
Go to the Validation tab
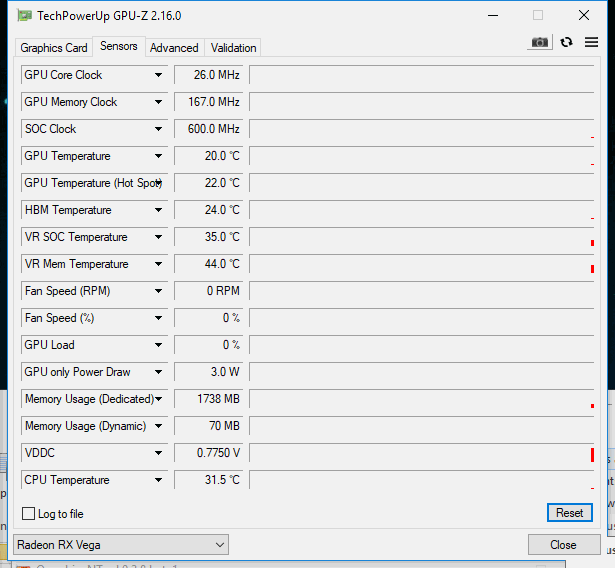pyautogui.click(x=233, y=48)
